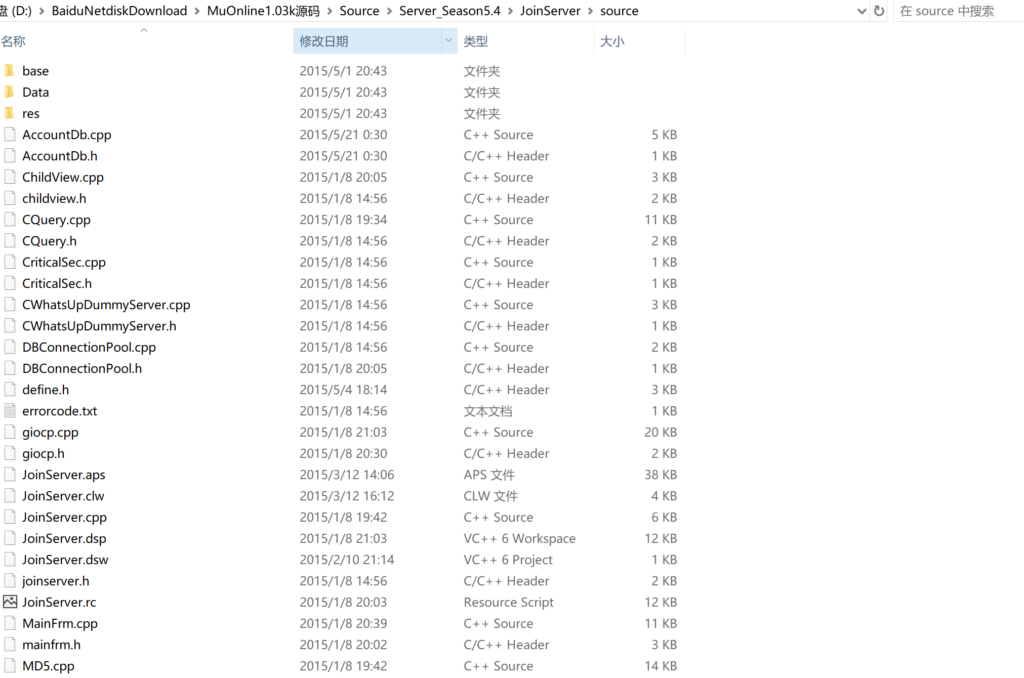Screen dimensions: 1024x678
Task: Click the AccountDb.cpp file icon
Action: coord(10,135)
